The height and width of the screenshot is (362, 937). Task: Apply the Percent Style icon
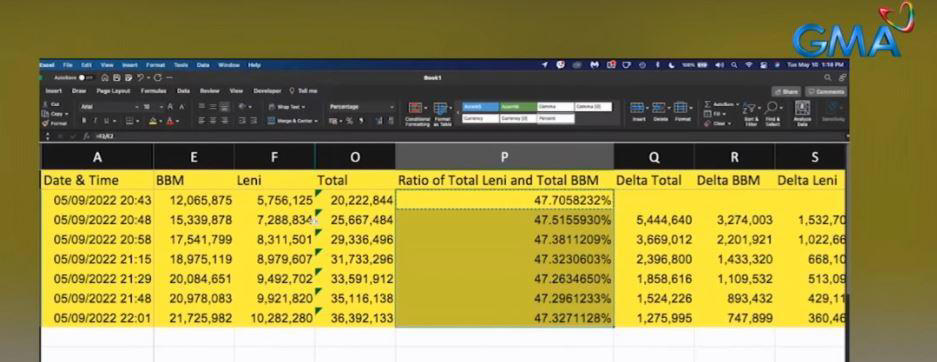pos(349,121)
